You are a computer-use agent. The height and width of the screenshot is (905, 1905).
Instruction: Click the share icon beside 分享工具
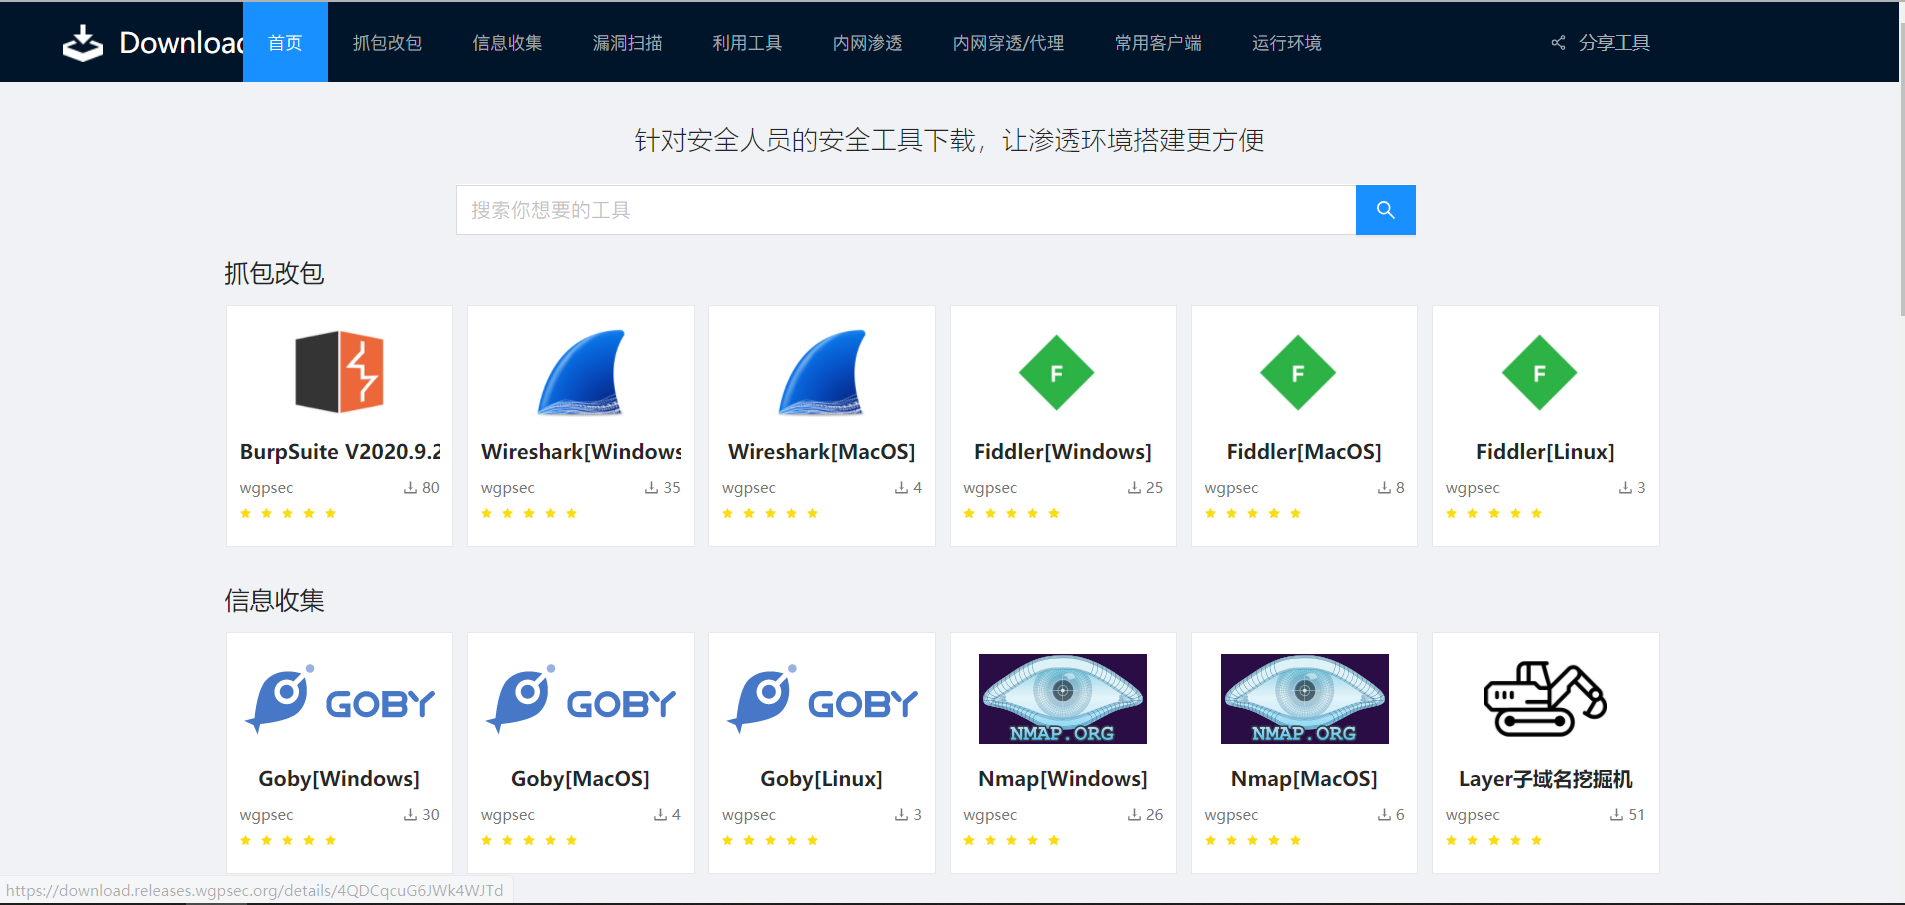click(x=1558, y=43)
